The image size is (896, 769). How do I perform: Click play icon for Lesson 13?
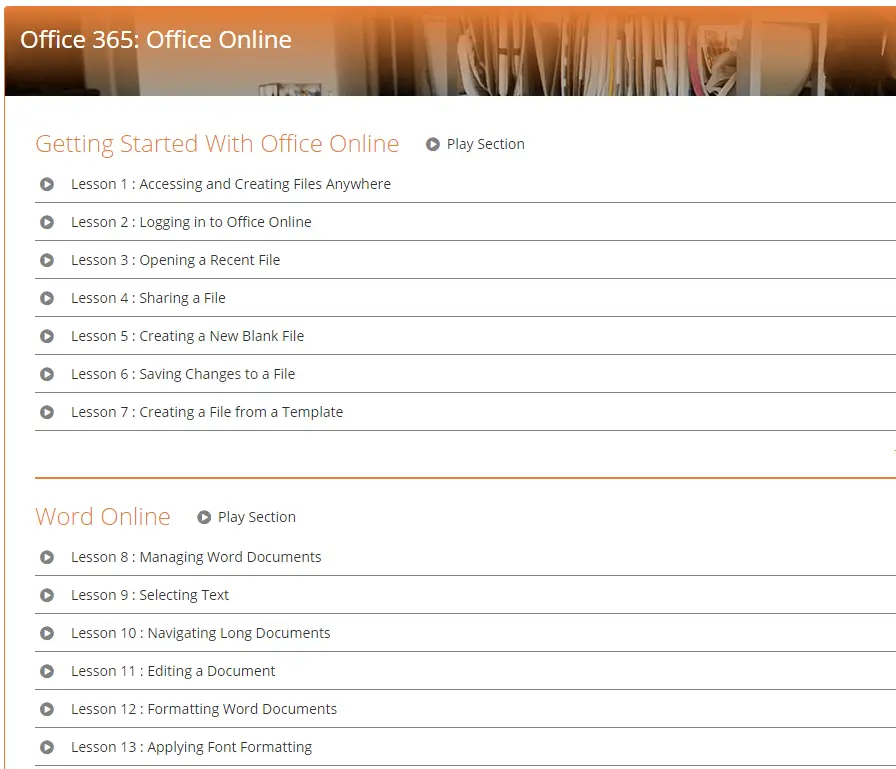(47, 747)
